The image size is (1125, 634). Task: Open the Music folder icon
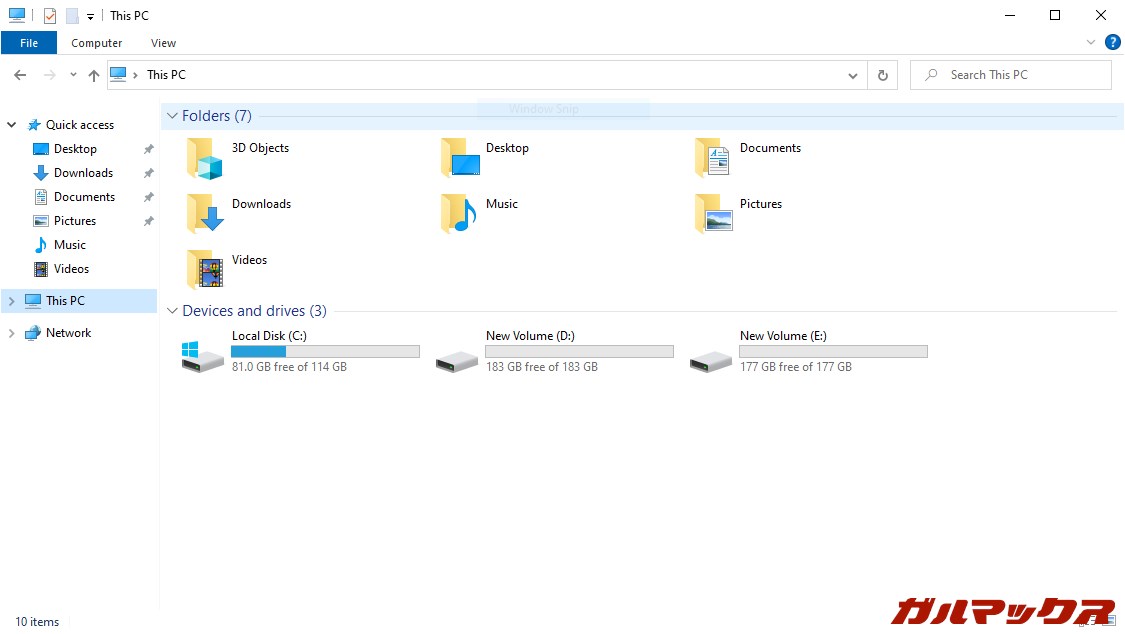(458, 214)
